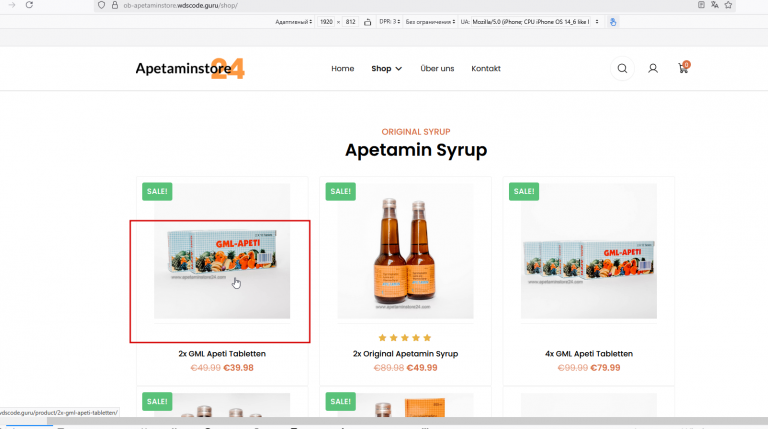
Task: Click the ORIGINAL SYRUP subtitle
Action: (x=416, y=132)
